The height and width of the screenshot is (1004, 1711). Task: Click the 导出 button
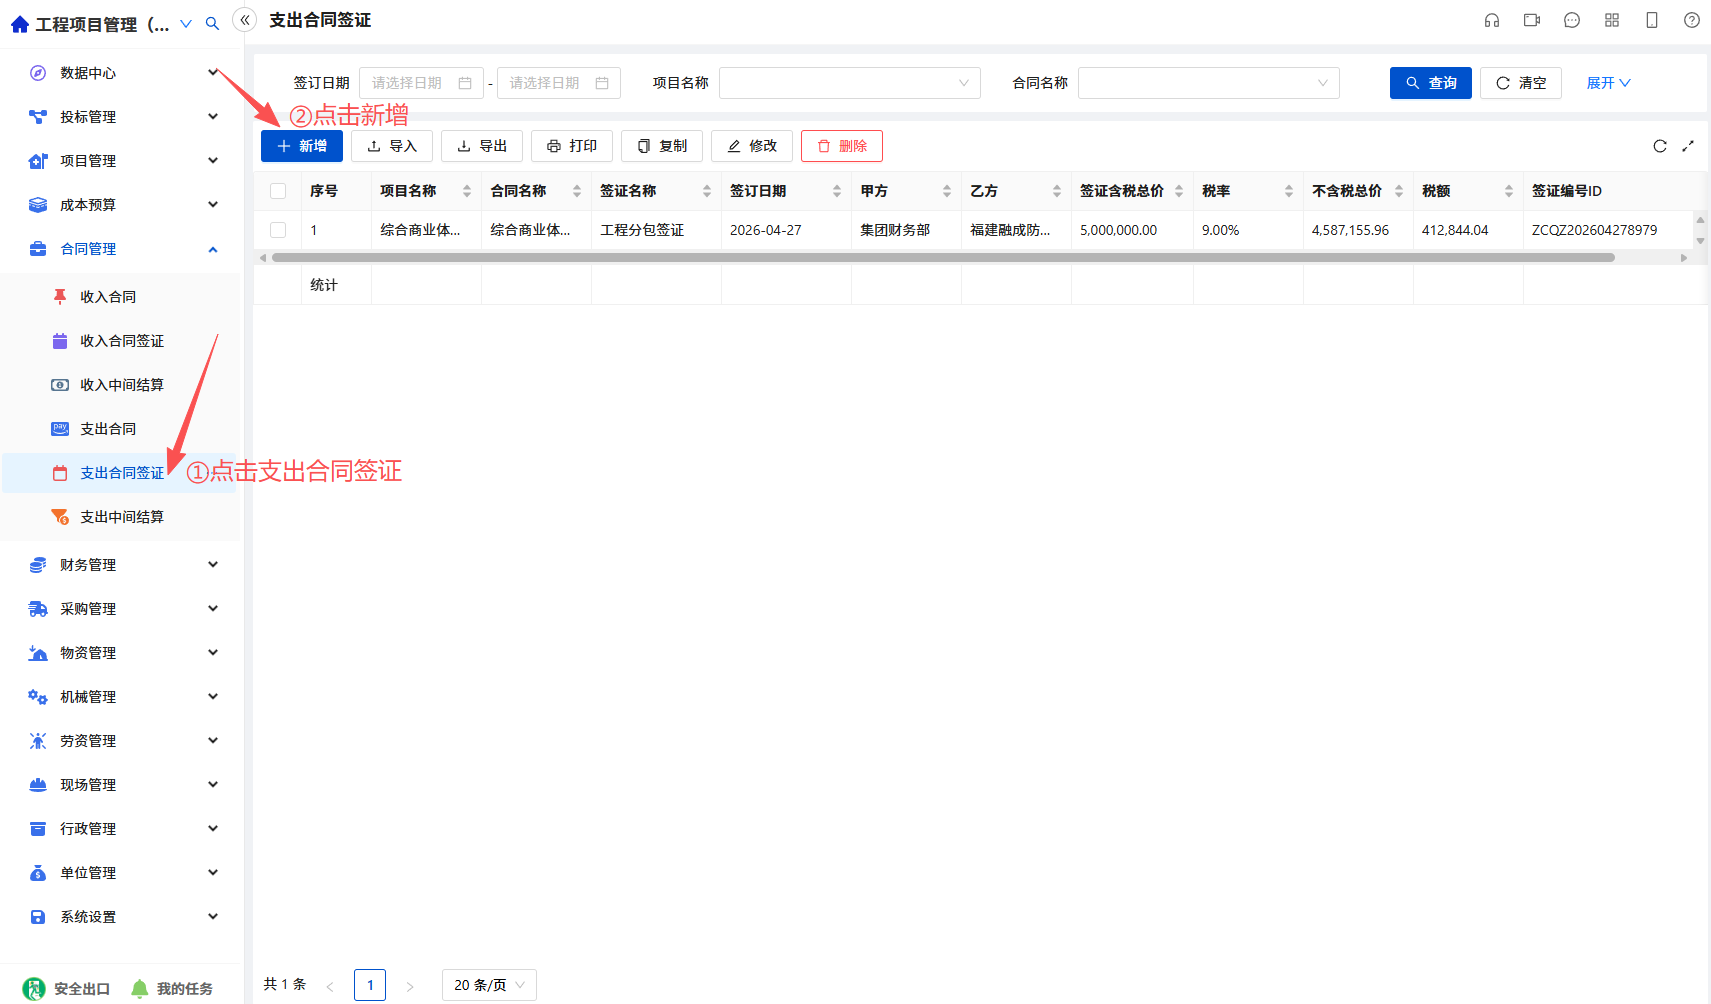[x=482, y=146]
